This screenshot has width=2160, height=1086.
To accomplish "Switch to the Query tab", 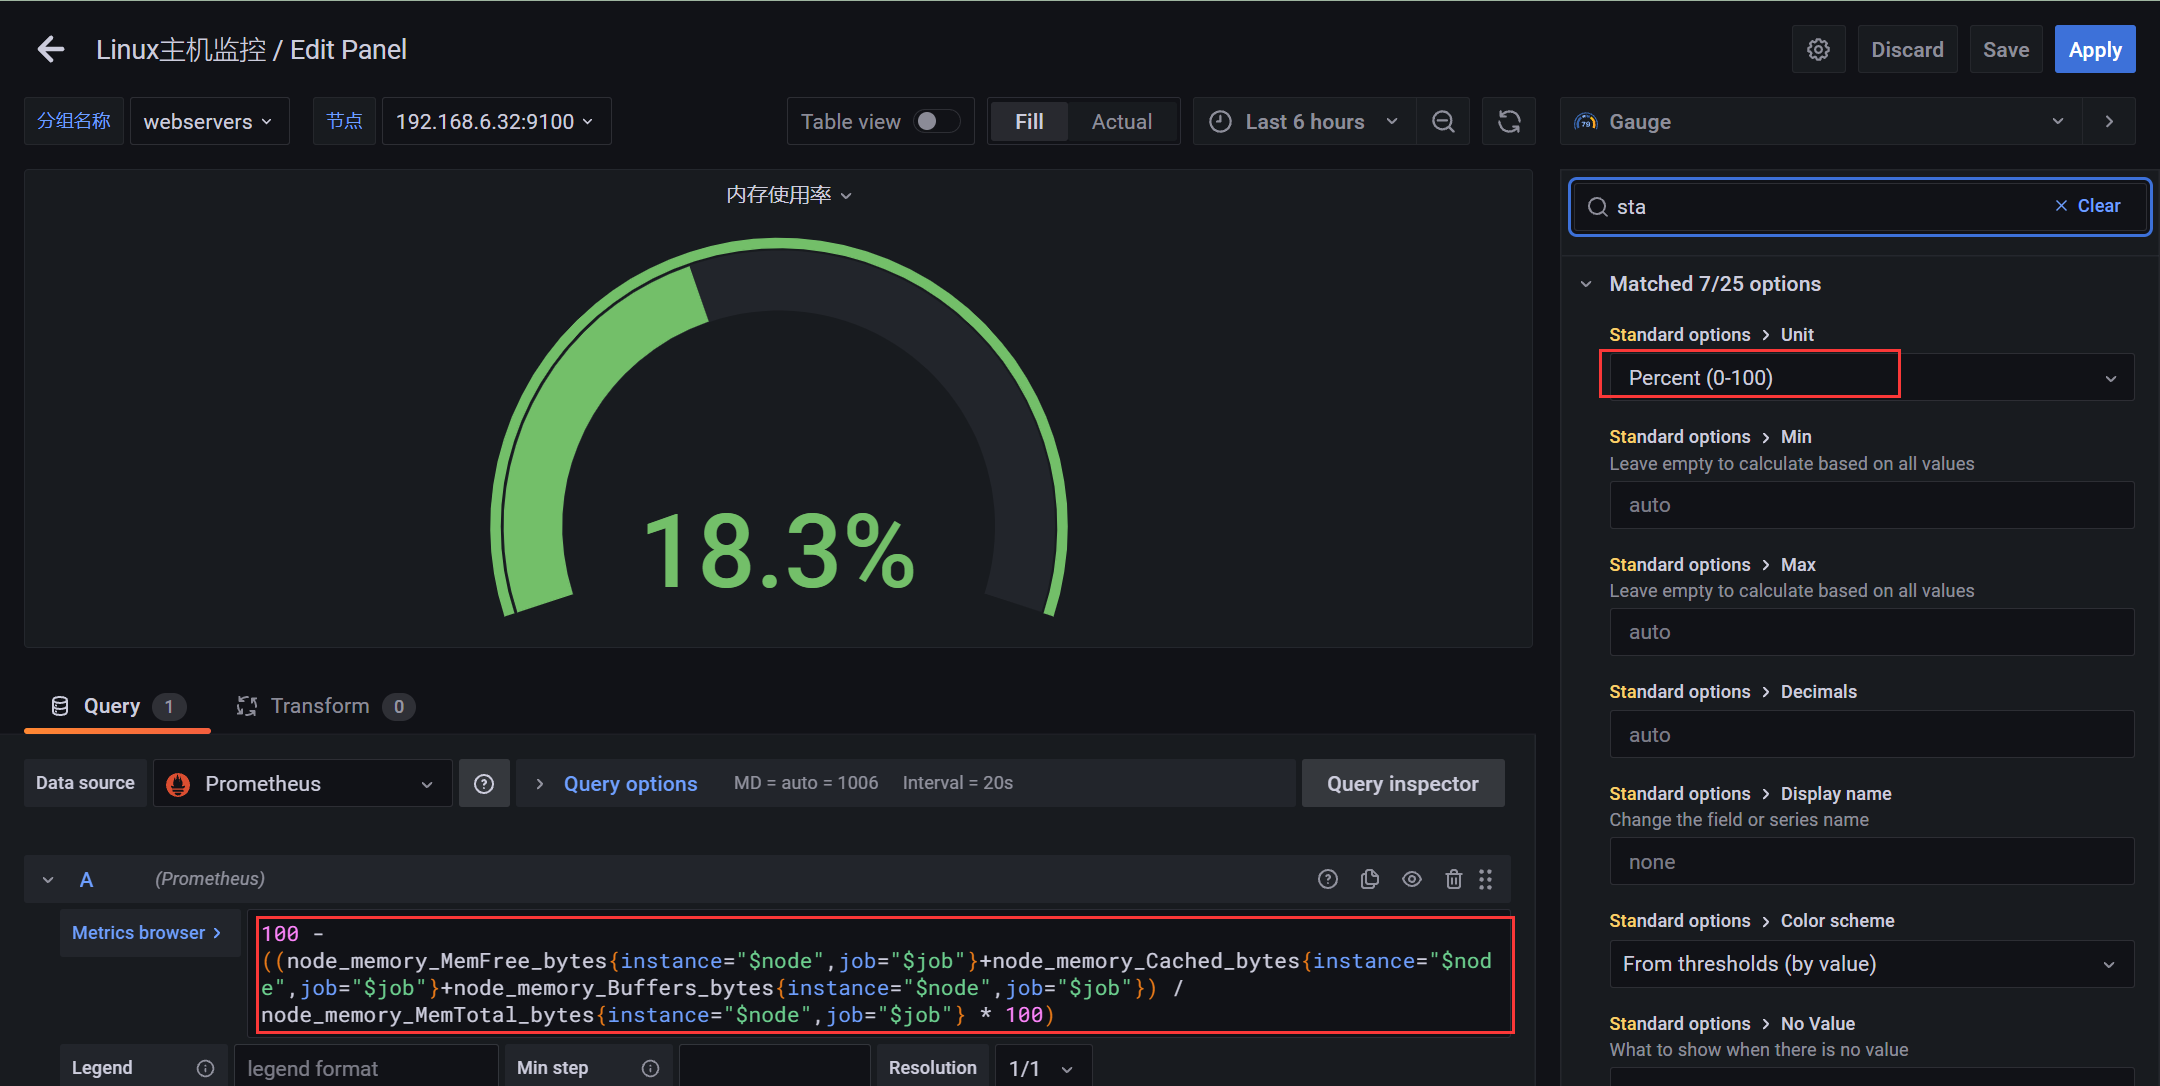I will pos(117,706).
